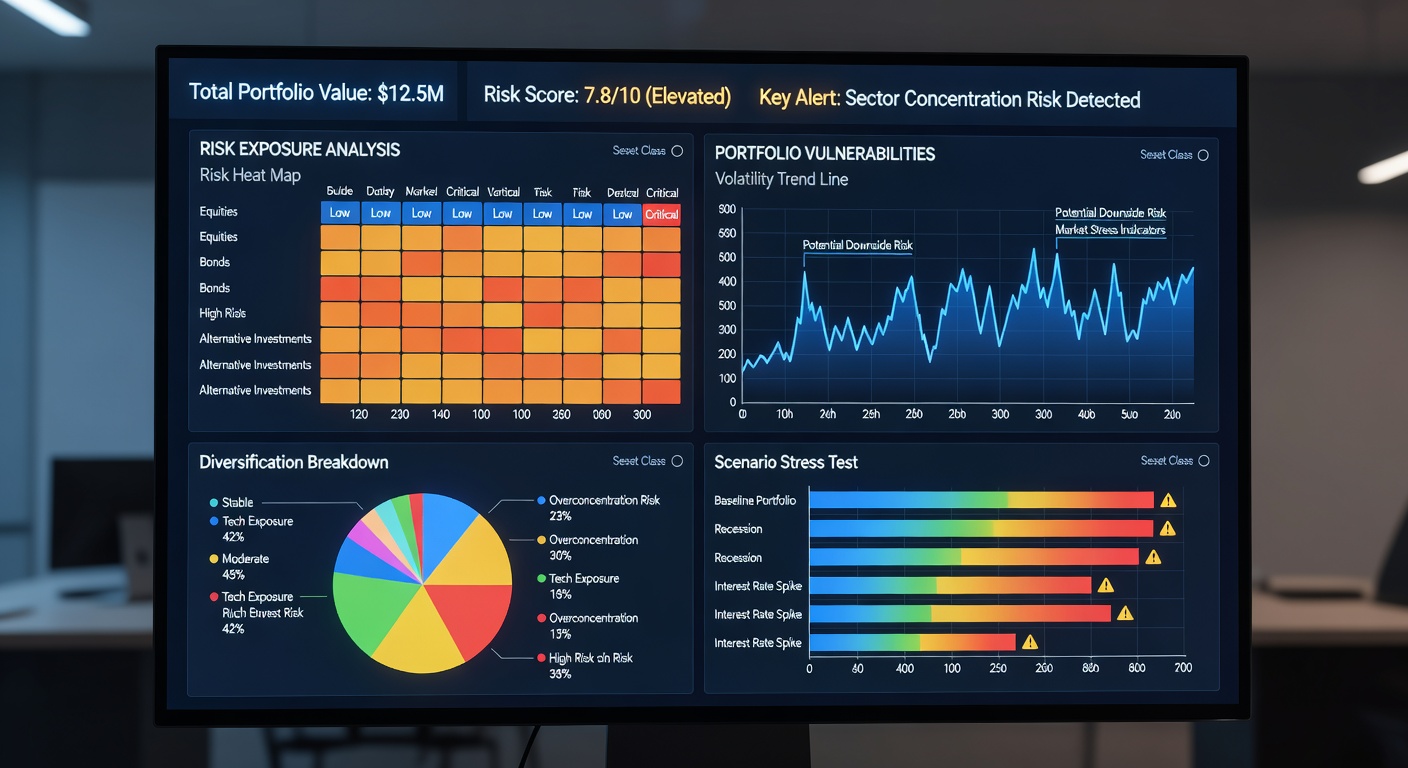1408x768 pixels.
Task: Select the Low cell under the Market column
Action: click(x=422, y=213)
